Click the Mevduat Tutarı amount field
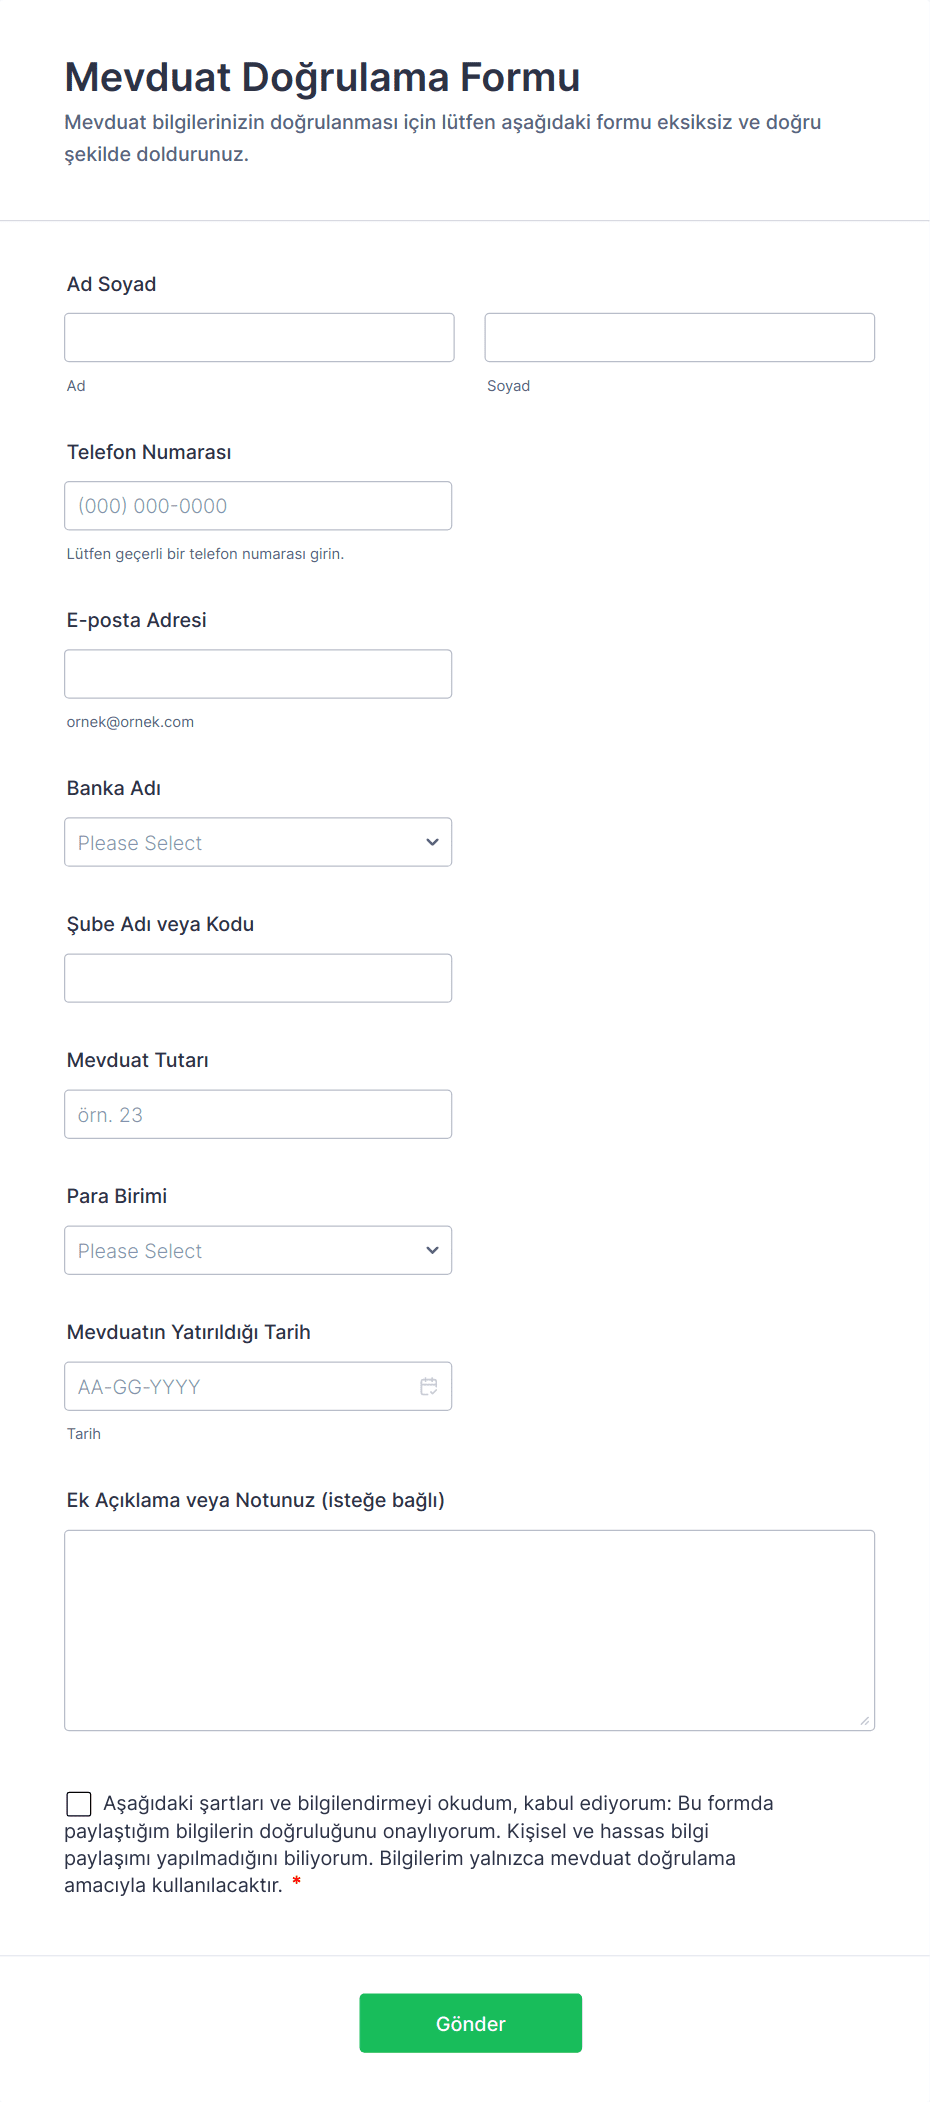The width and height of the screenshot is (930, 2102). coord(258,1114)
